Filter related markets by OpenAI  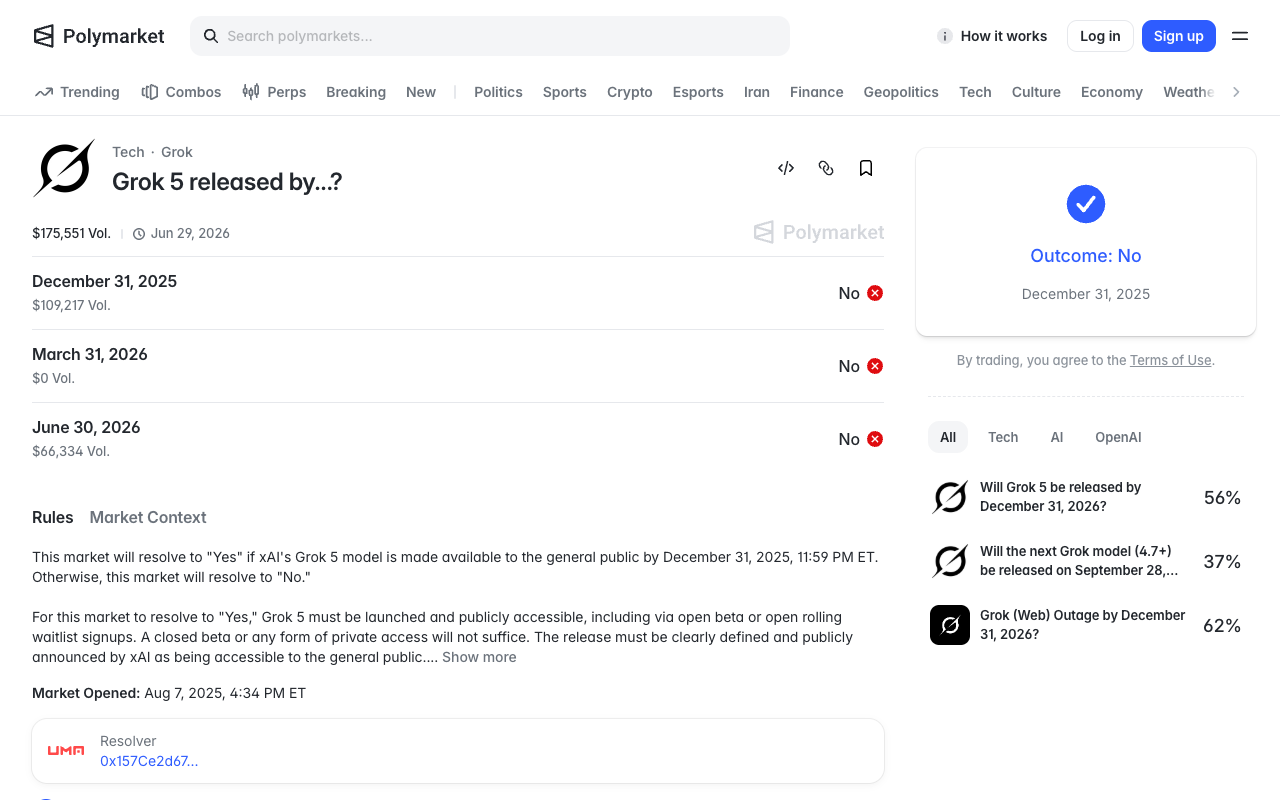pyautogui.click(x=1118, y=437)
